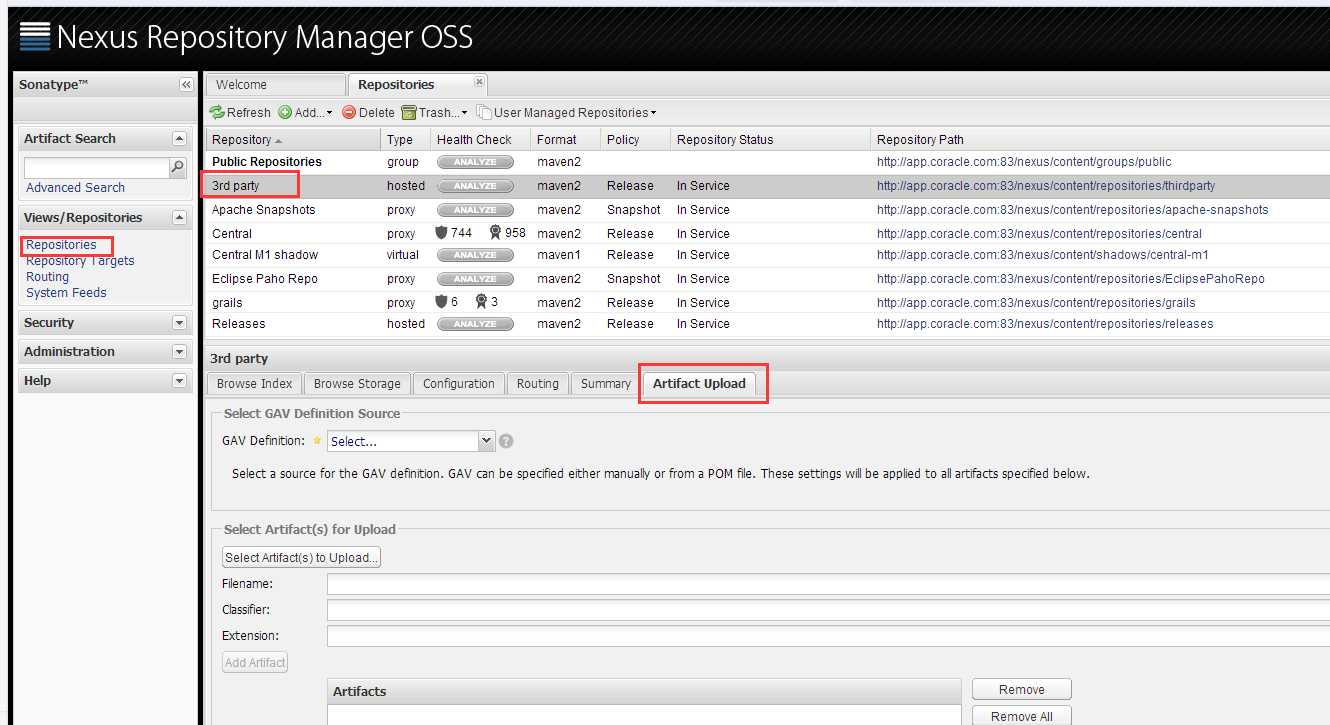
Task: Open the Browse Storage tab
Action: (x=357, y=384)
